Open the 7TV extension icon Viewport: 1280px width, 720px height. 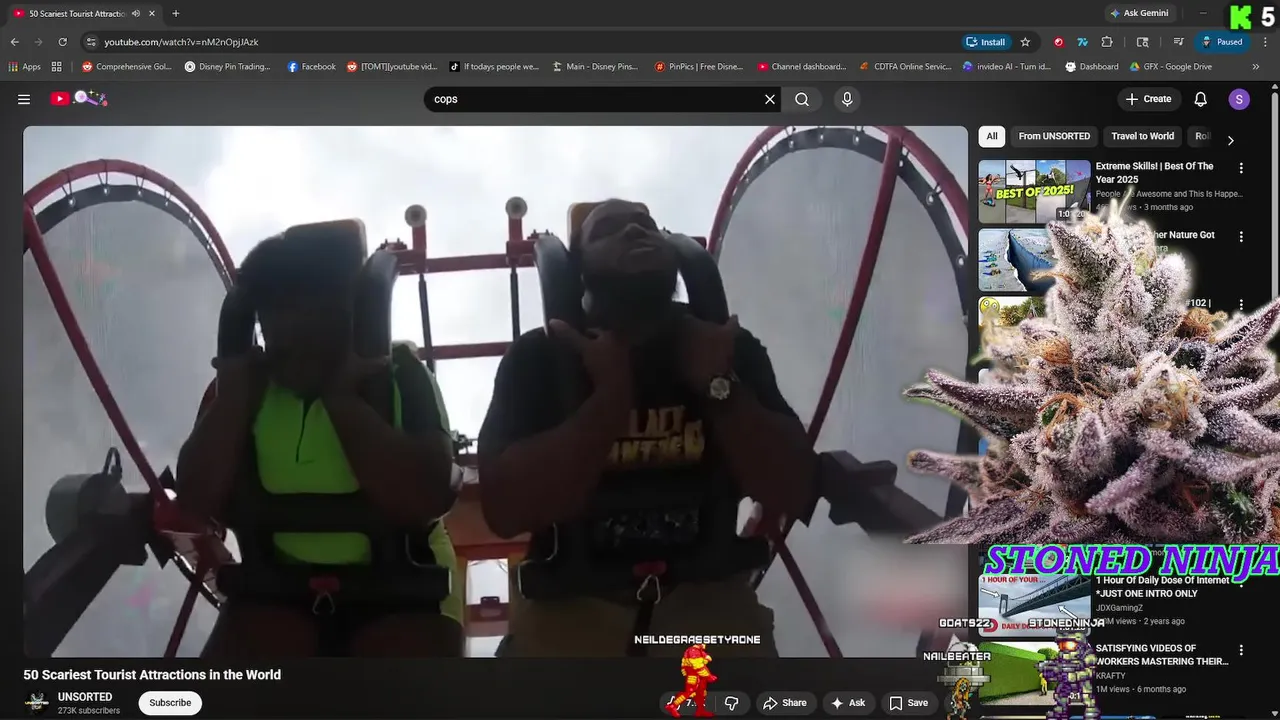(1082, 42)
